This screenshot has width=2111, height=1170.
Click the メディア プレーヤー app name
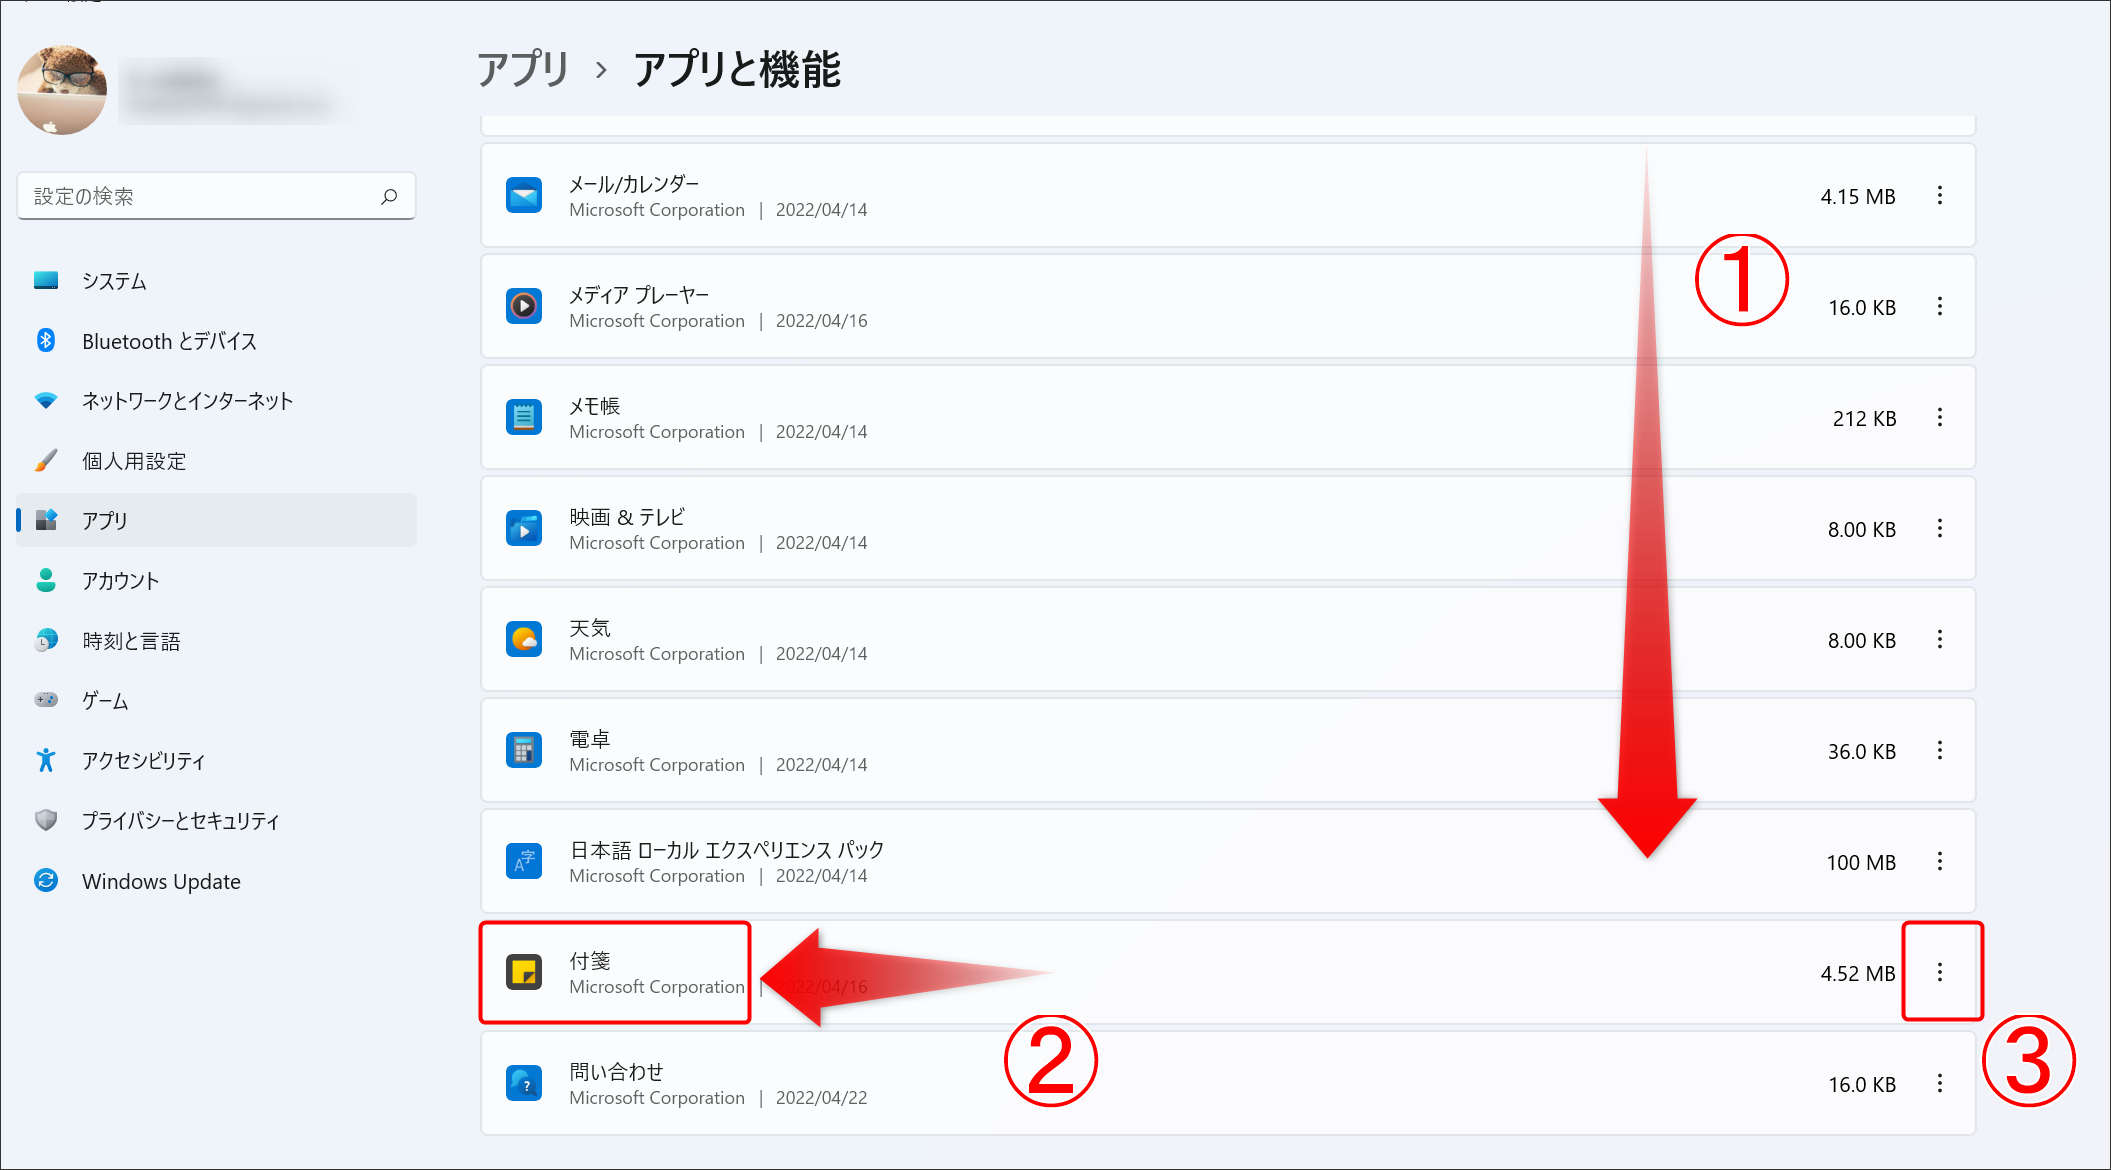coord(639,295)
